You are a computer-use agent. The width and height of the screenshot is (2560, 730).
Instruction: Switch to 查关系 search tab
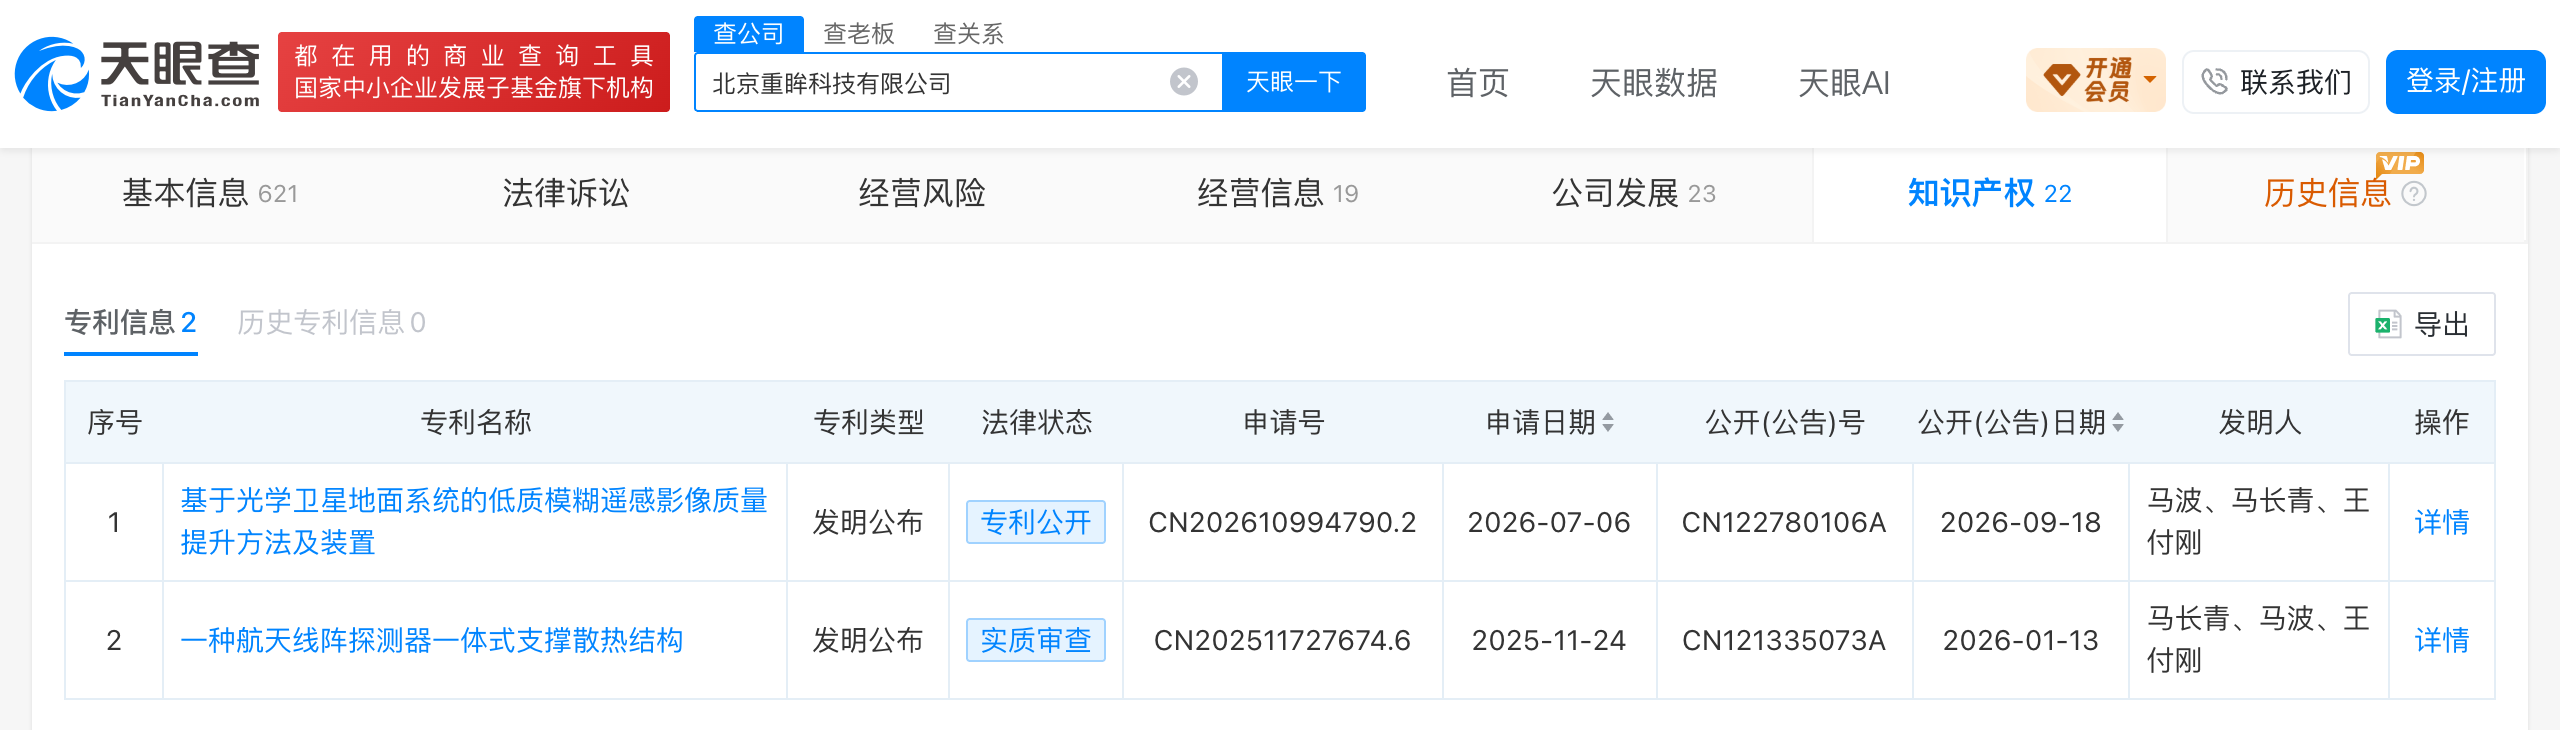[x=968, y=34]
